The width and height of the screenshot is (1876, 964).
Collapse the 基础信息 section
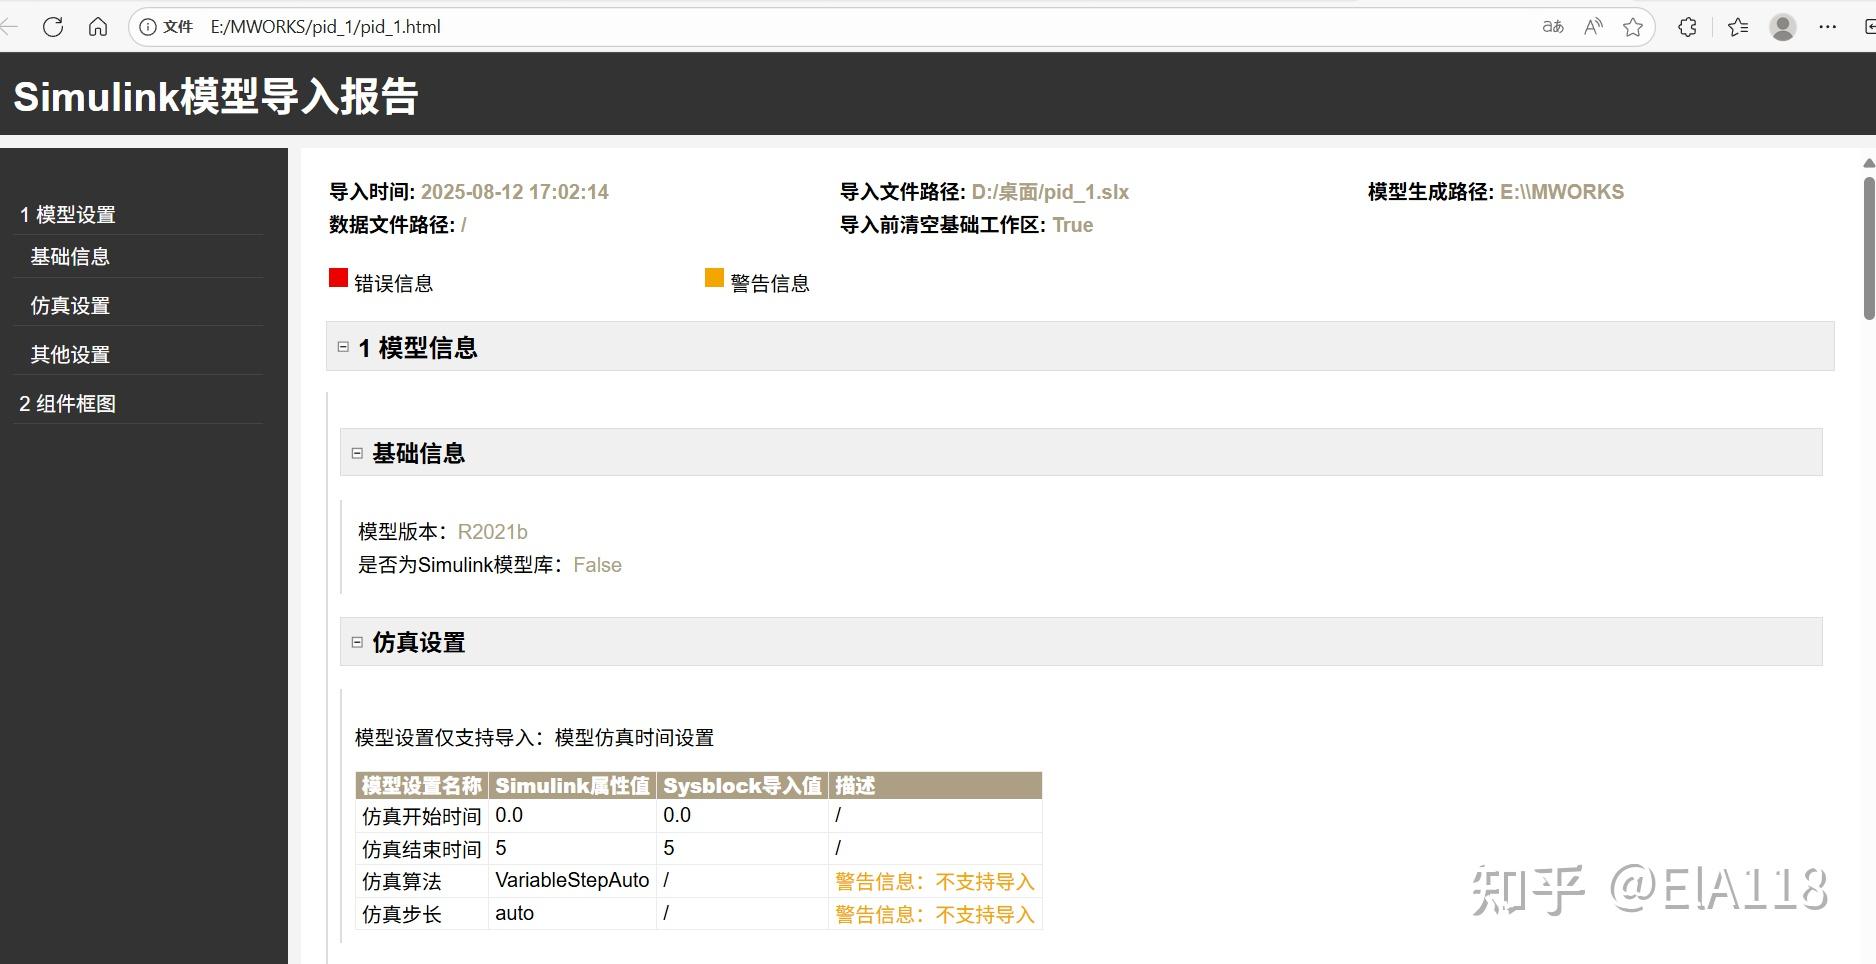(357, 452)
